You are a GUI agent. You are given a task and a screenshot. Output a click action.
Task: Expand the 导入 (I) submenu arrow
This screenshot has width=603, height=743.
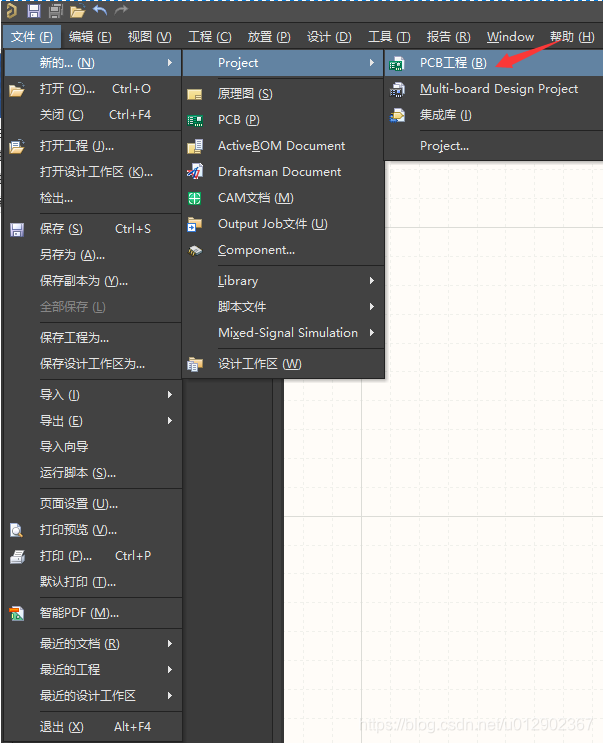tap(170, 394)
